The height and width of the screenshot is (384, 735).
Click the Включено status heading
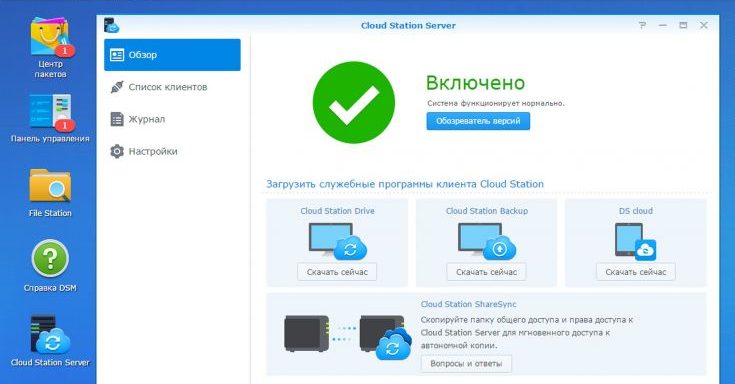click(475, 83)
